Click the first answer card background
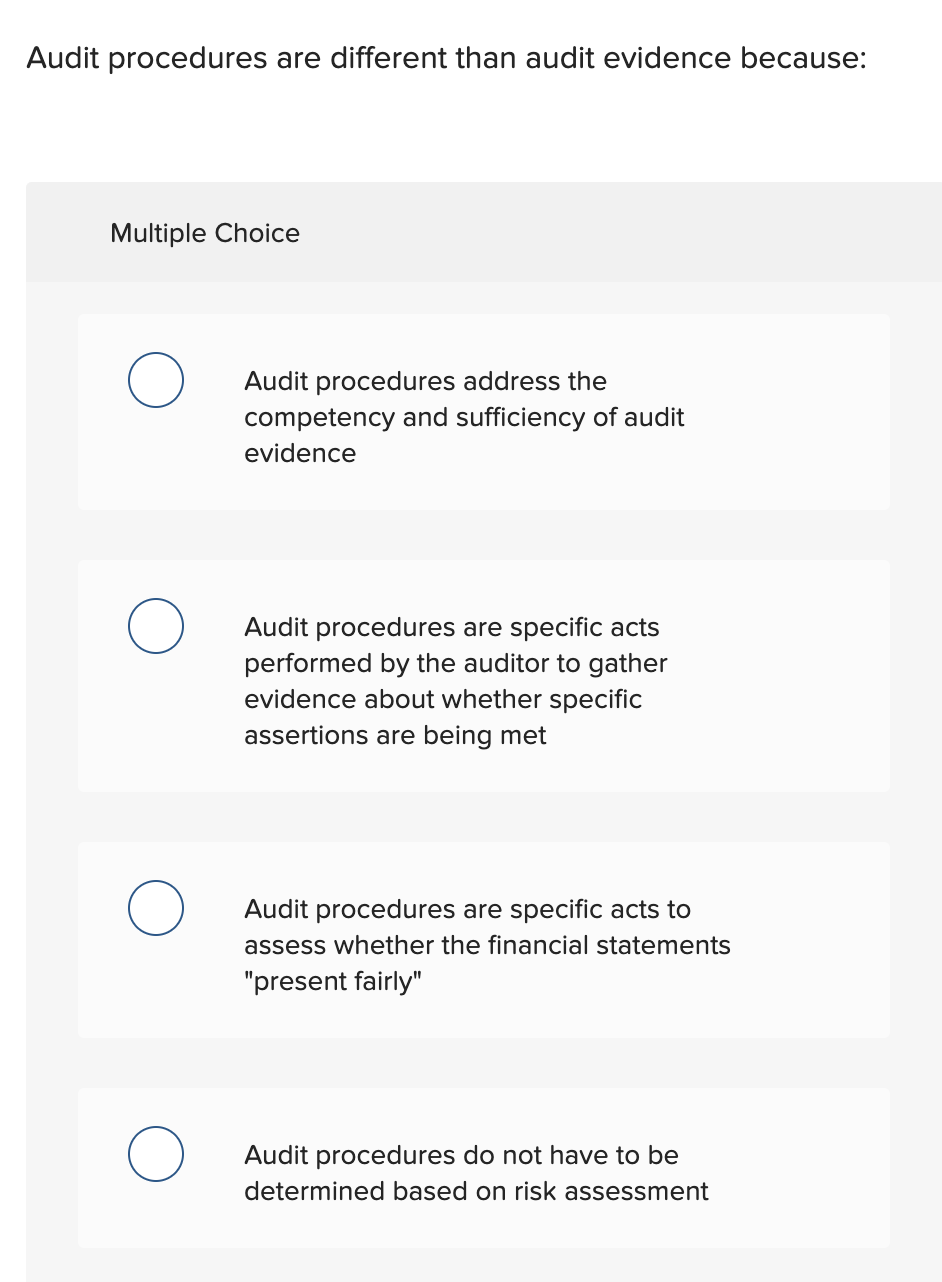The image size is (942, 1282). coord(484,411)
